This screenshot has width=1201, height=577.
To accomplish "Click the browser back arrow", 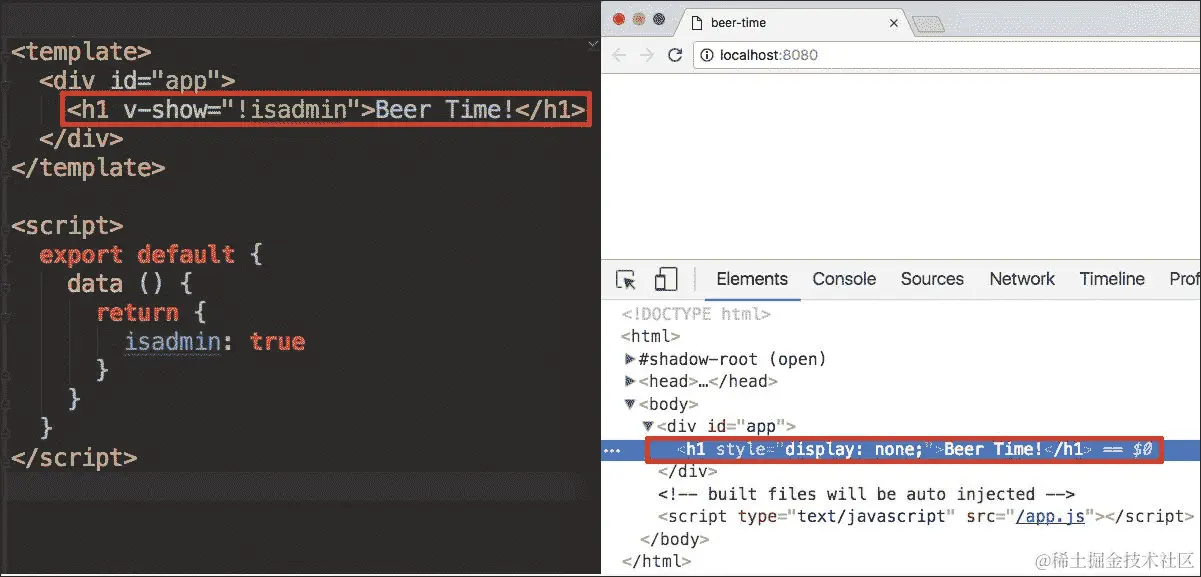I will [x=619, y=55].
